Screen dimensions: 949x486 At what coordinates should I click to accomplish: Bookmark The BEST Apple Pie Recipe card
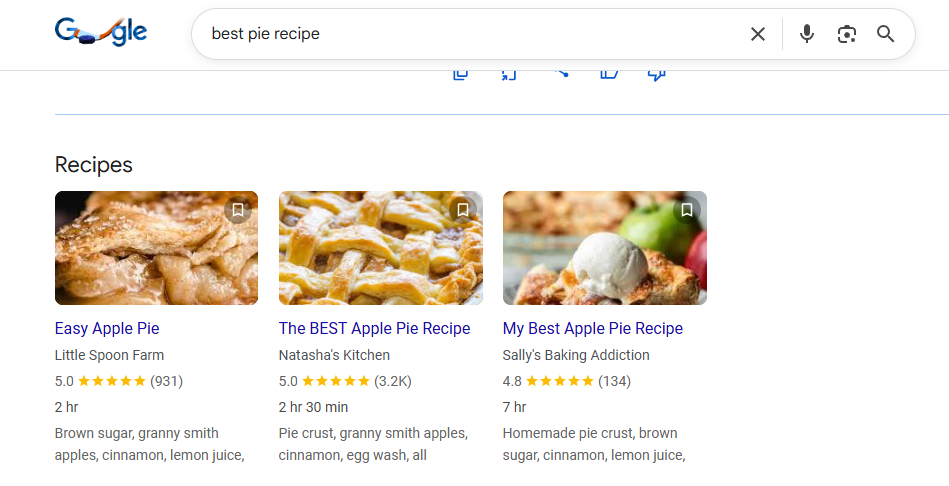tap(463, 210)
